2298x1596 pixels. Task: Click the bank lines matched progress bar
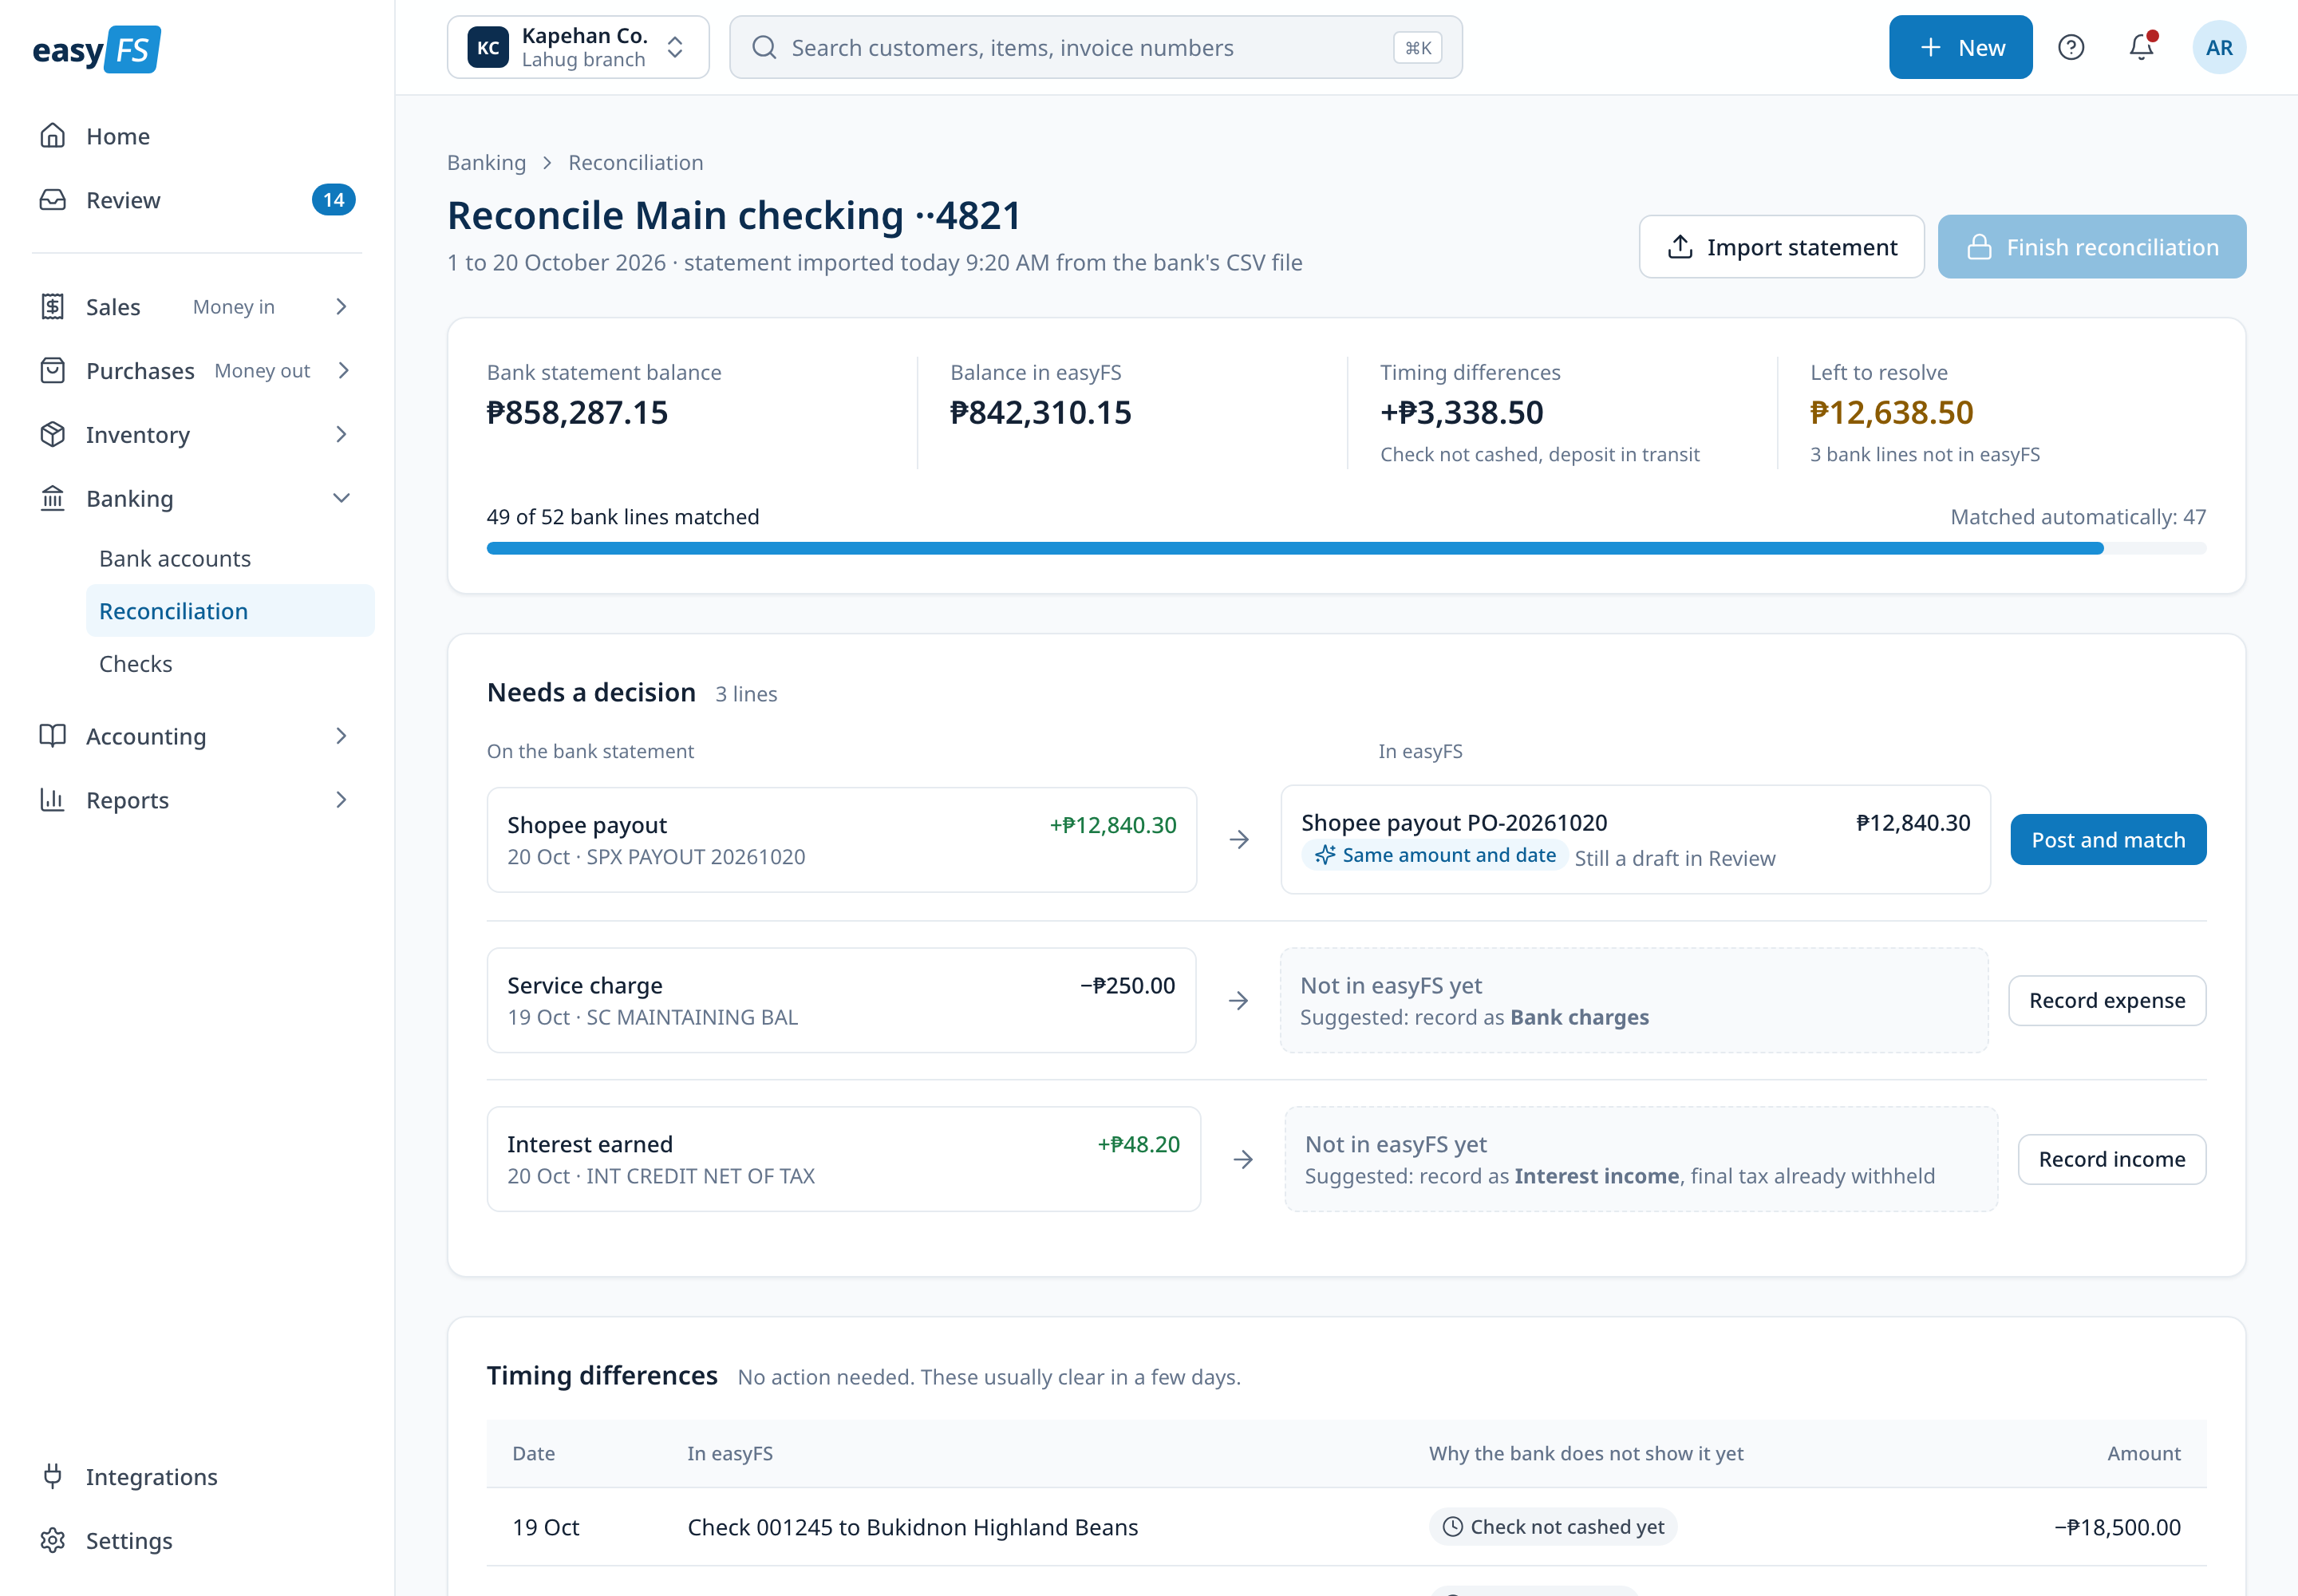click(1346, 548)
